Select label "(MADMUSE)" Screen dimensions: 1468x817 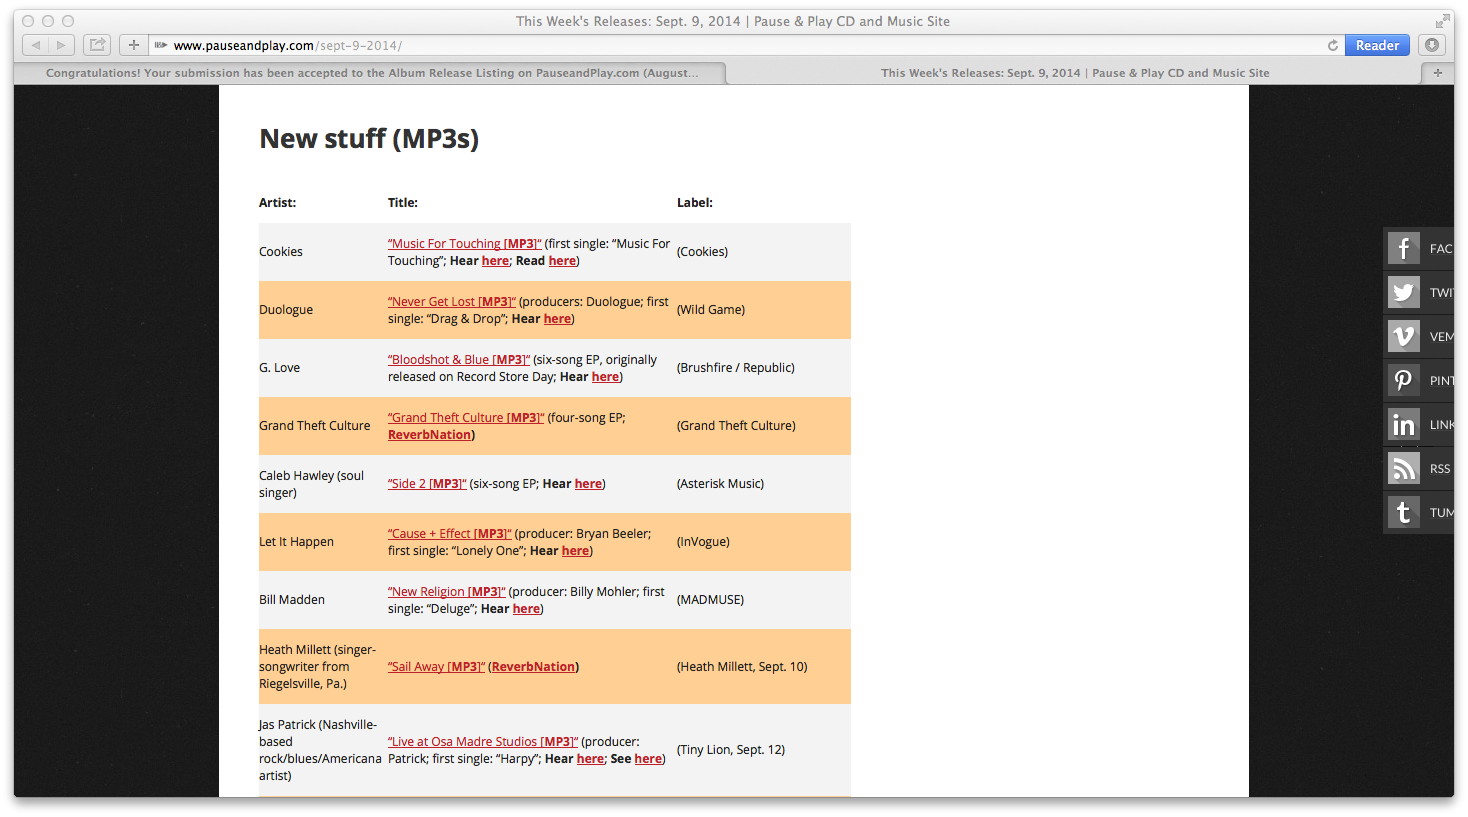(710, 600)
